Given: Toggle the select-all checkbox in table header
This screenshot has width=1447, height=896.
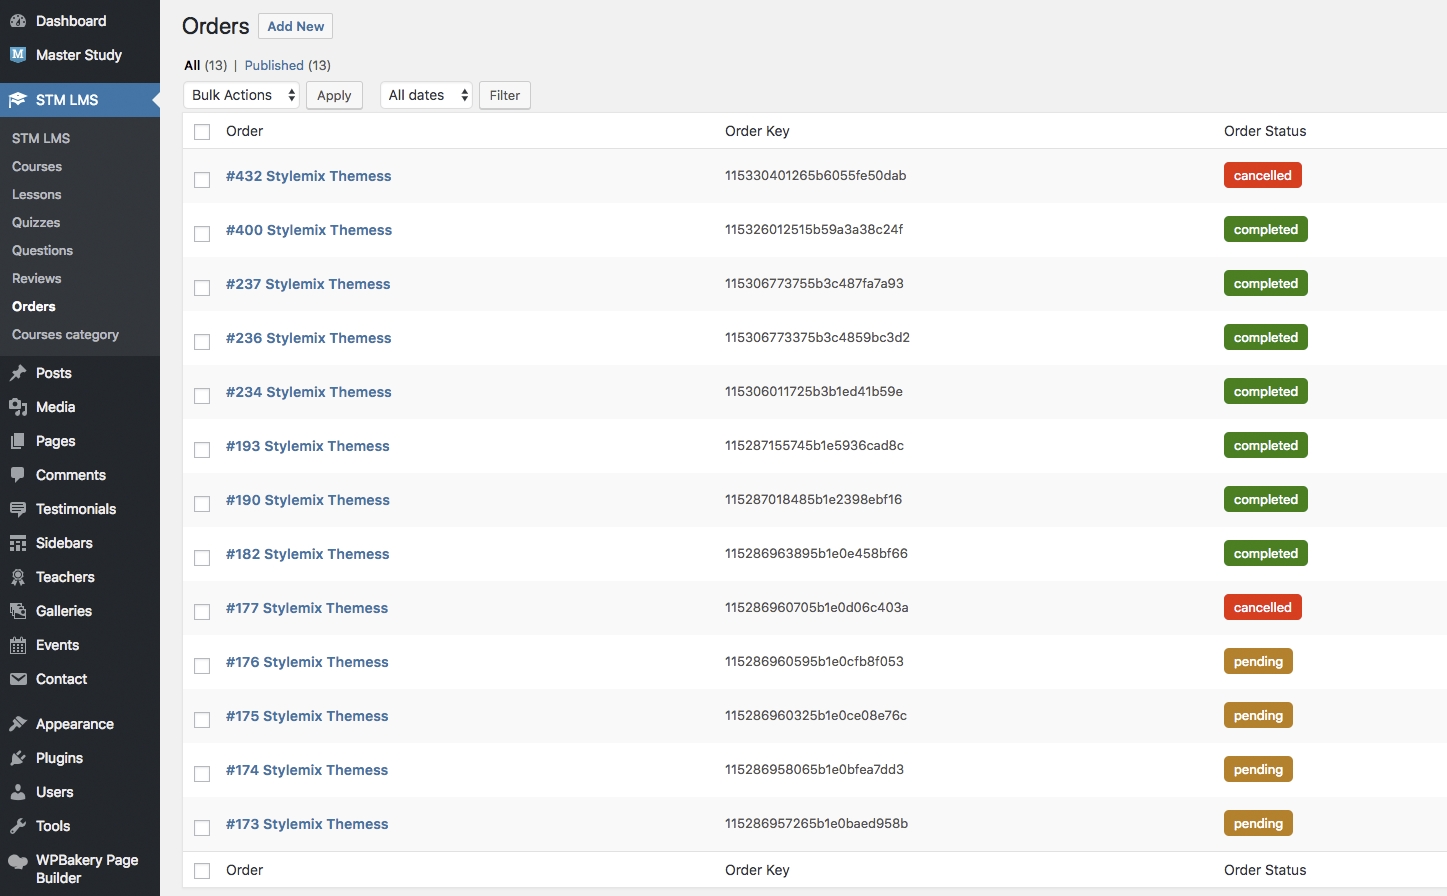Looking at the screenshot, I should 202,132.
